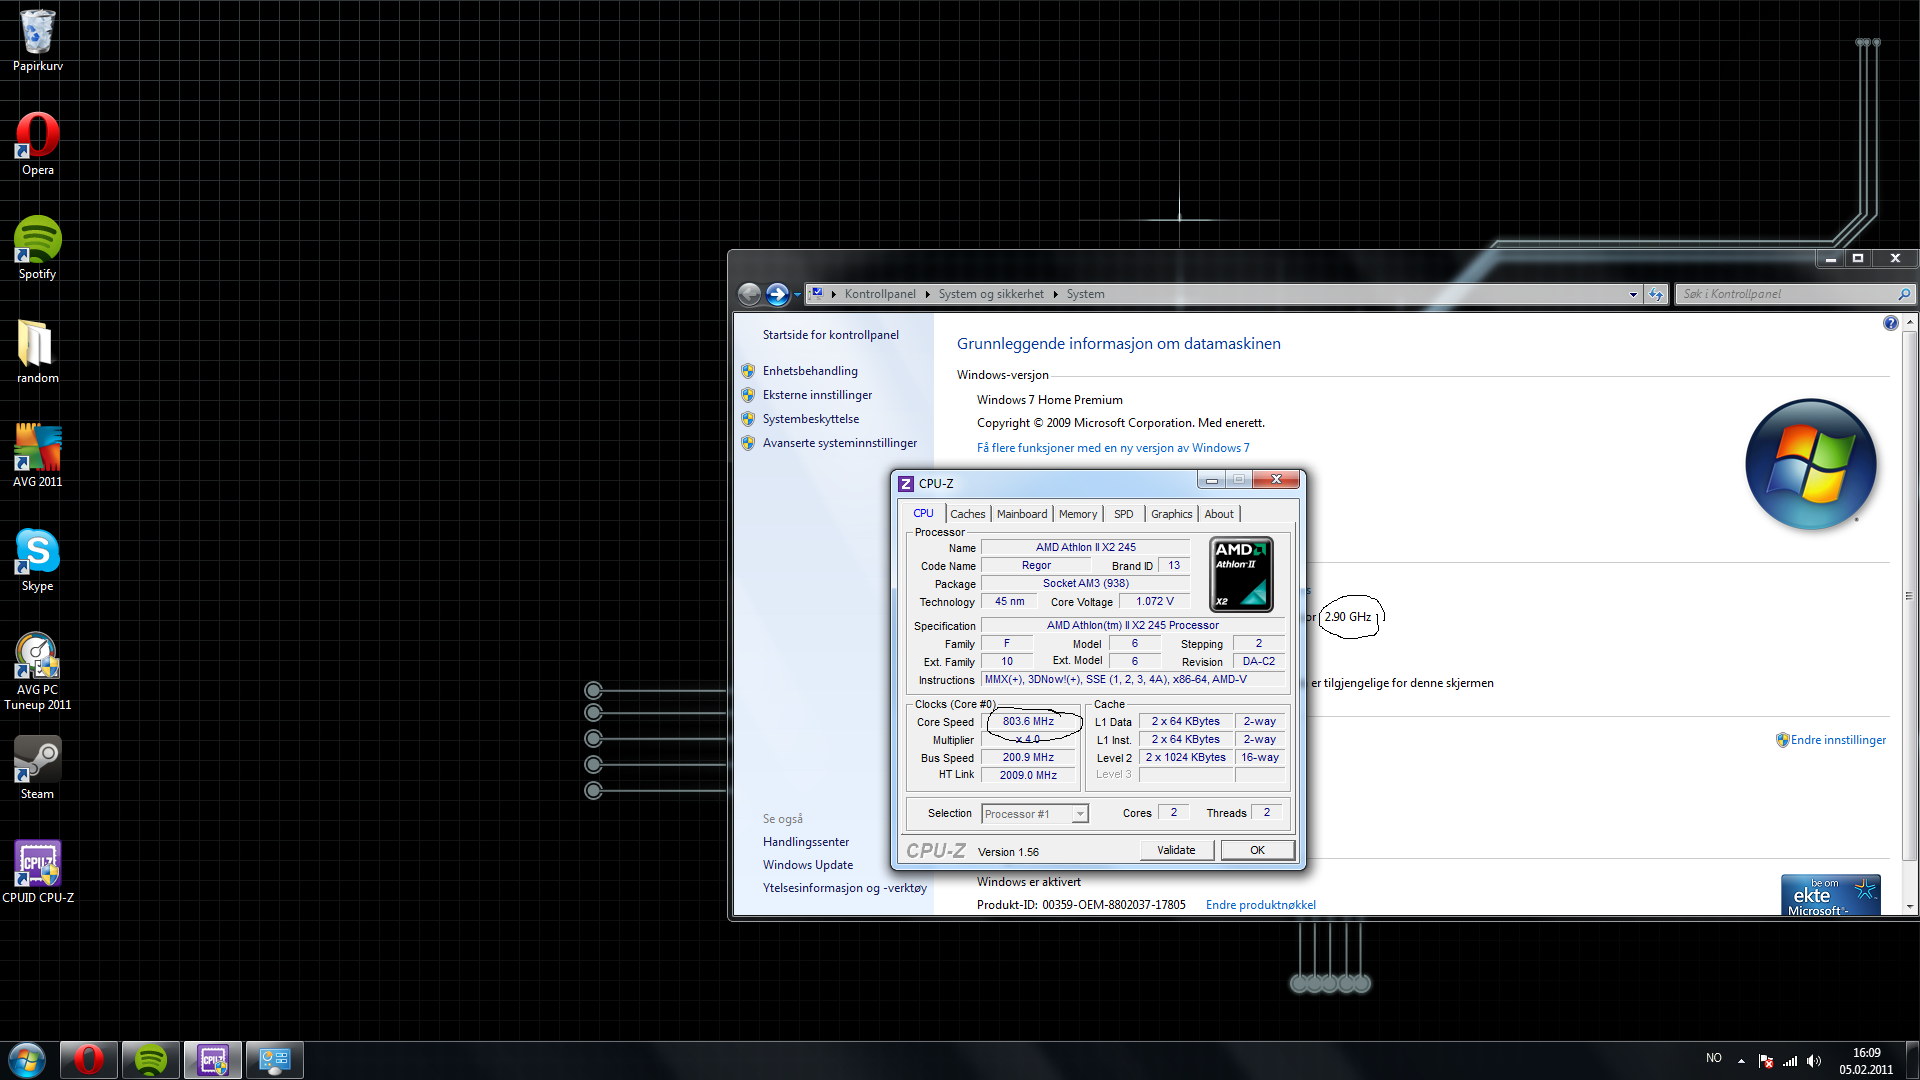The width and height of the screenshot is (1920, 1080).
Task: Open the random folder on desktop
Action: pyautogui.click(x=38, y=352)
